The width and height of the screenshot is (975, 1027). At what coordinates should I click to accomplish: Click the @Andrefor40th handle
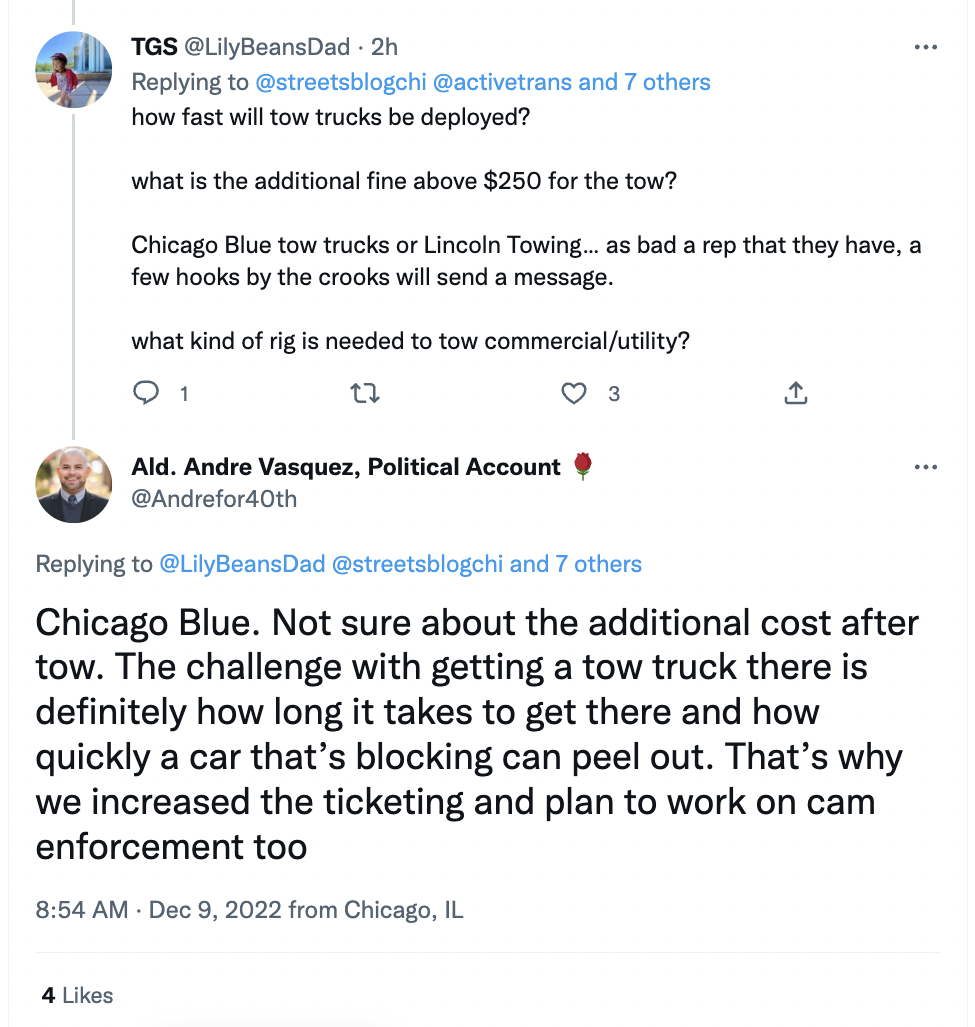pyautogui.click(x=214, y=498)
